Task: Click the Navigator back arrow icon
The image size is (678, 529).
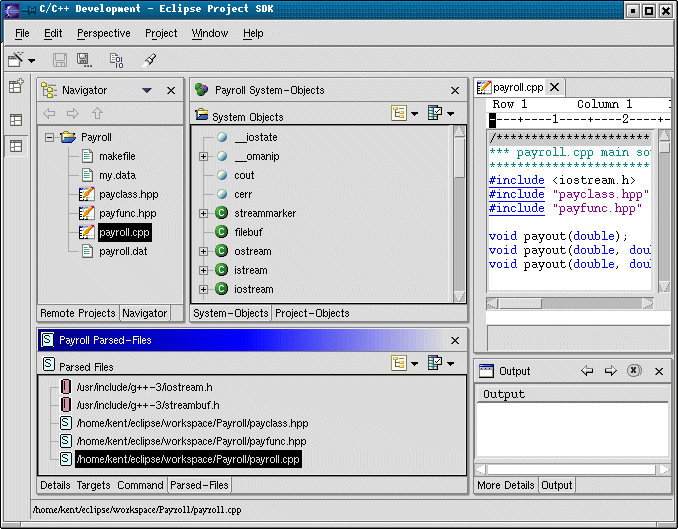Action: point(49,113)
